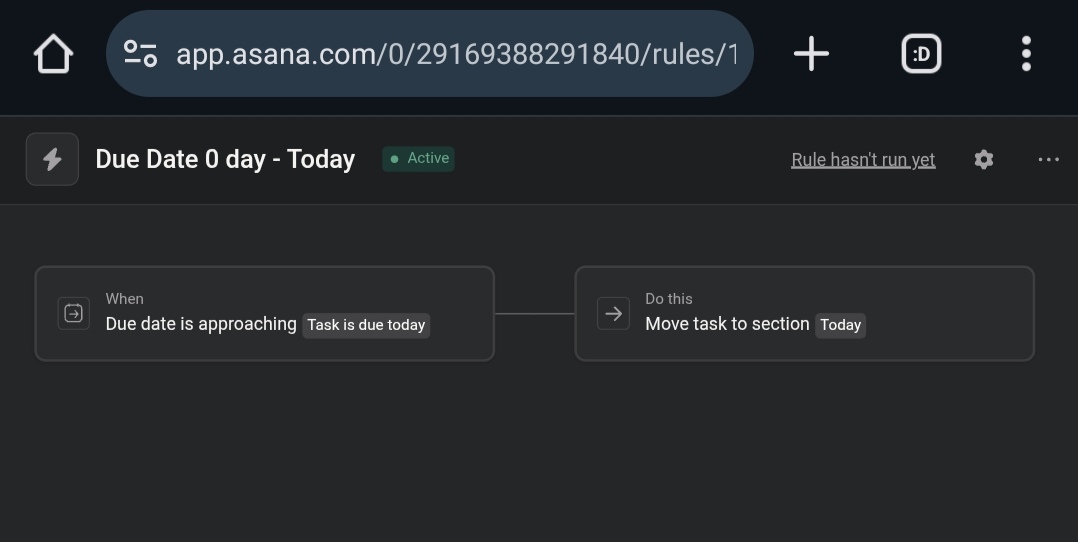Tap the browser home icon
Screen dimensions: 1078x542
pyautogui.click(x=54, y=54)
